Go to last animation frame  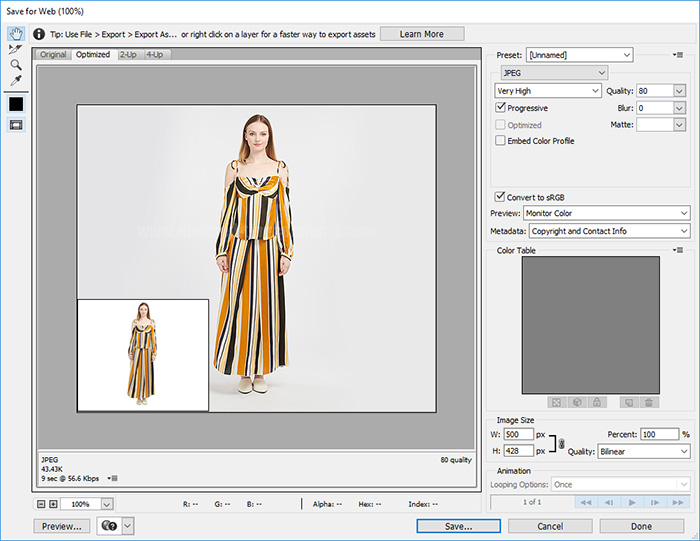click(678, 502)
